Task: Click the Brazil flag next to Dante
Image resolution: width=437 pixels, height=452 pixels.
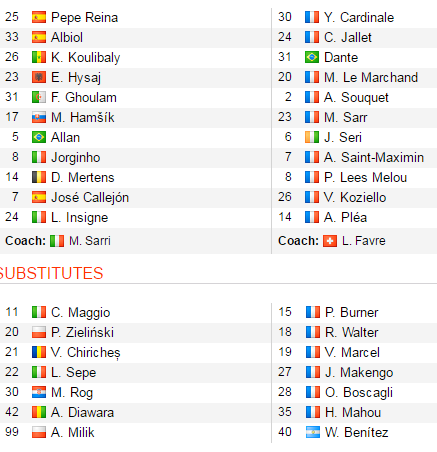Action: click(x=312, y=57)
